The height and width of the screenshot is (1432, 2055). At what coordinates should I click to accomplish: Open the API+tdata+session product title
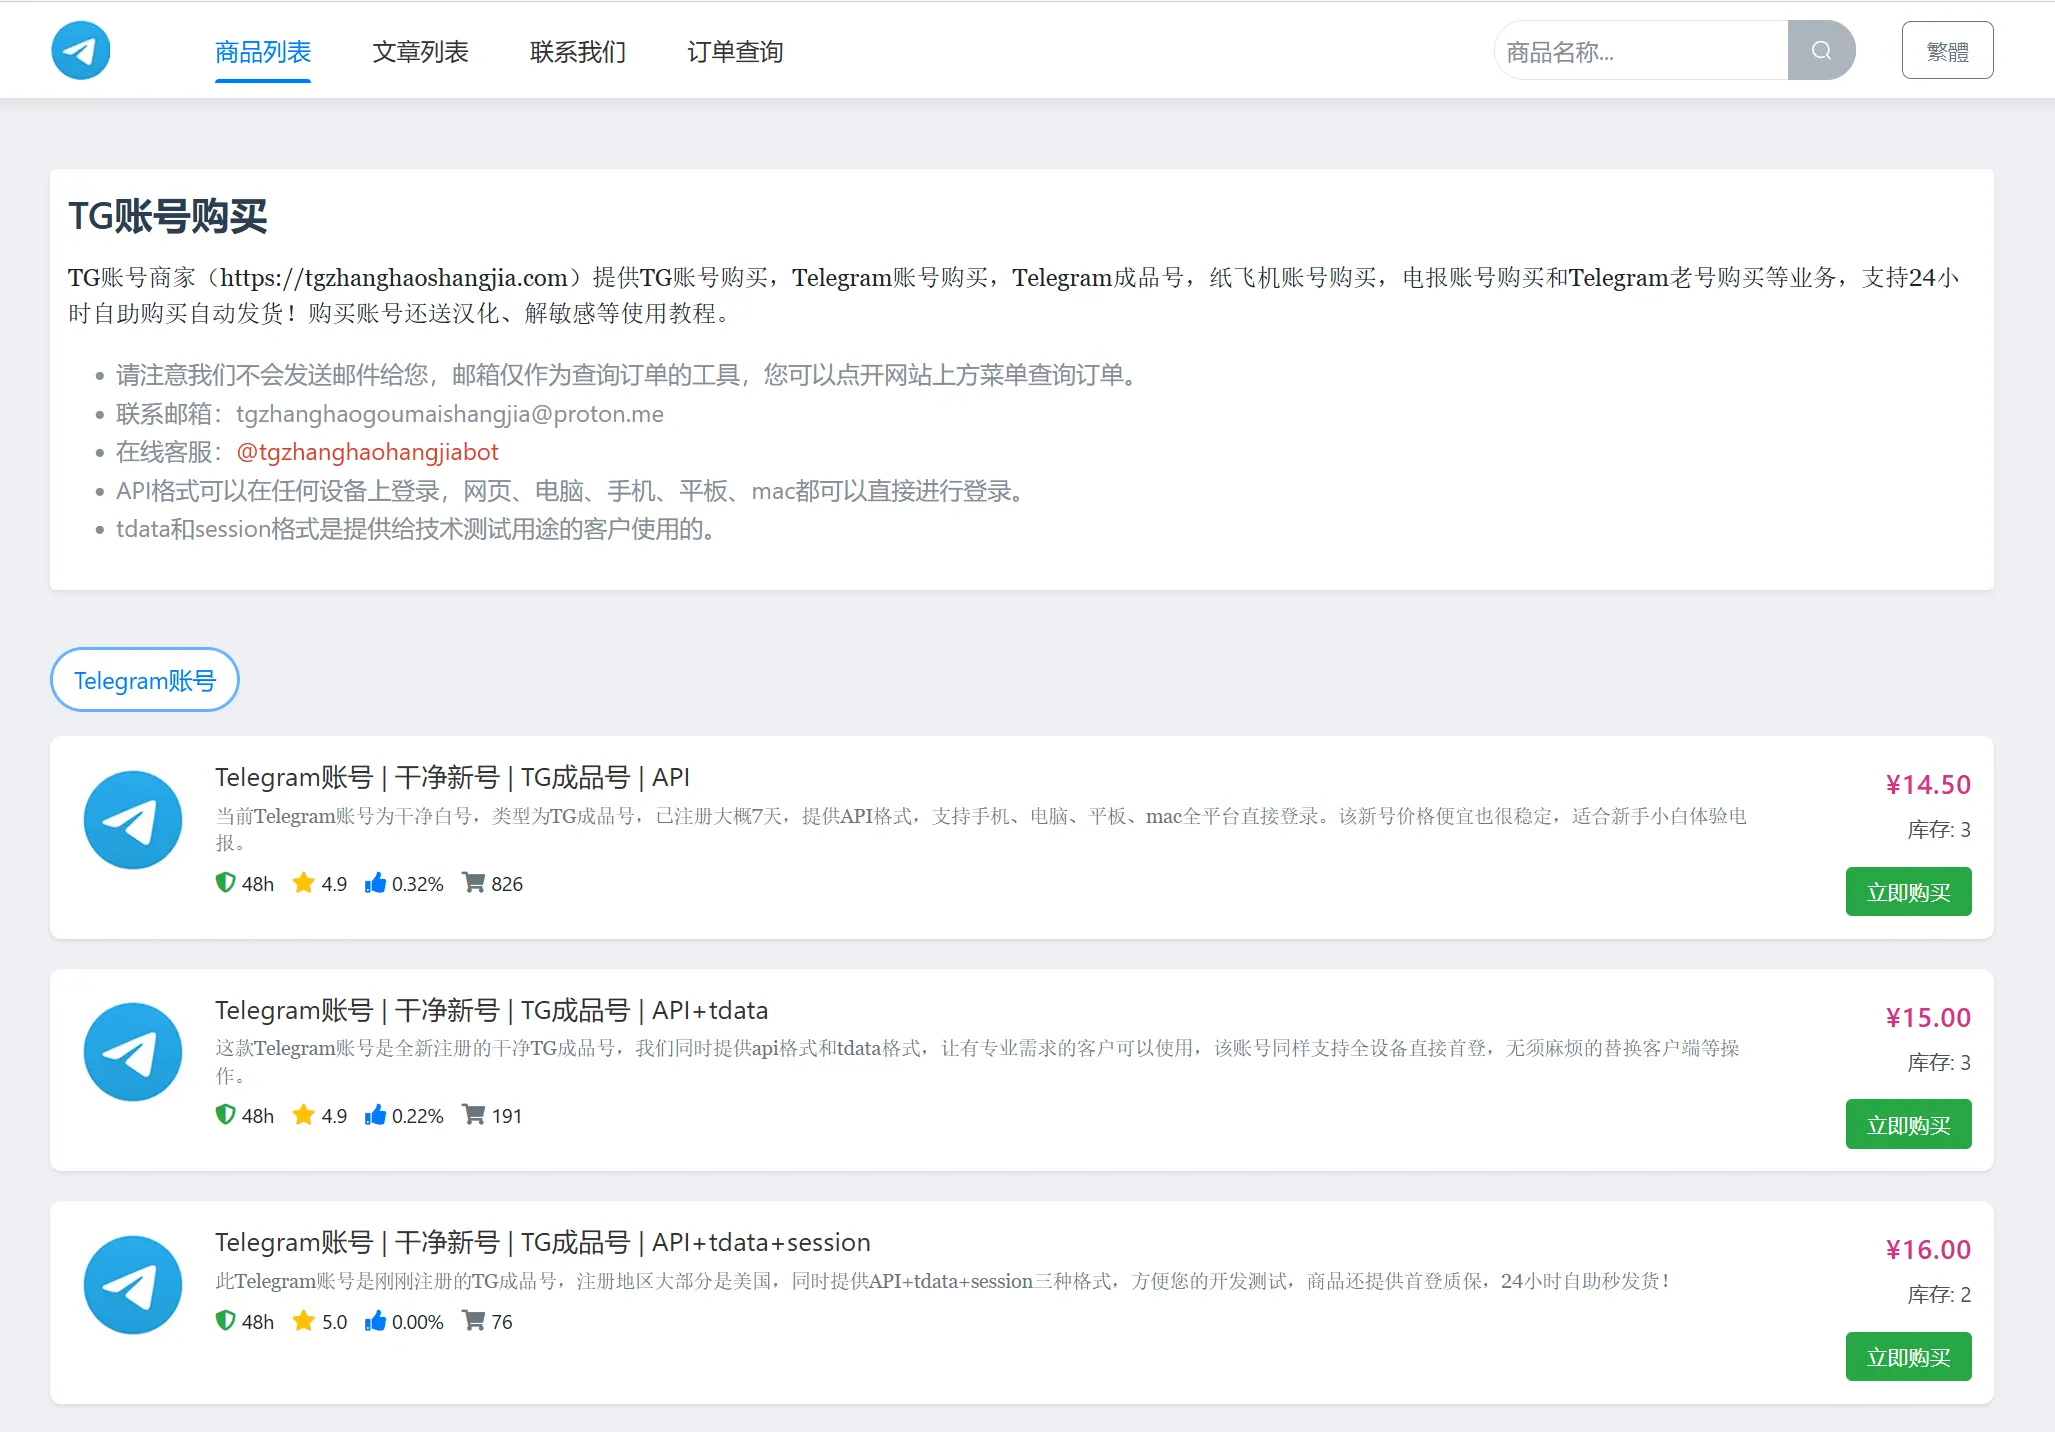(x=543, y=1242)
